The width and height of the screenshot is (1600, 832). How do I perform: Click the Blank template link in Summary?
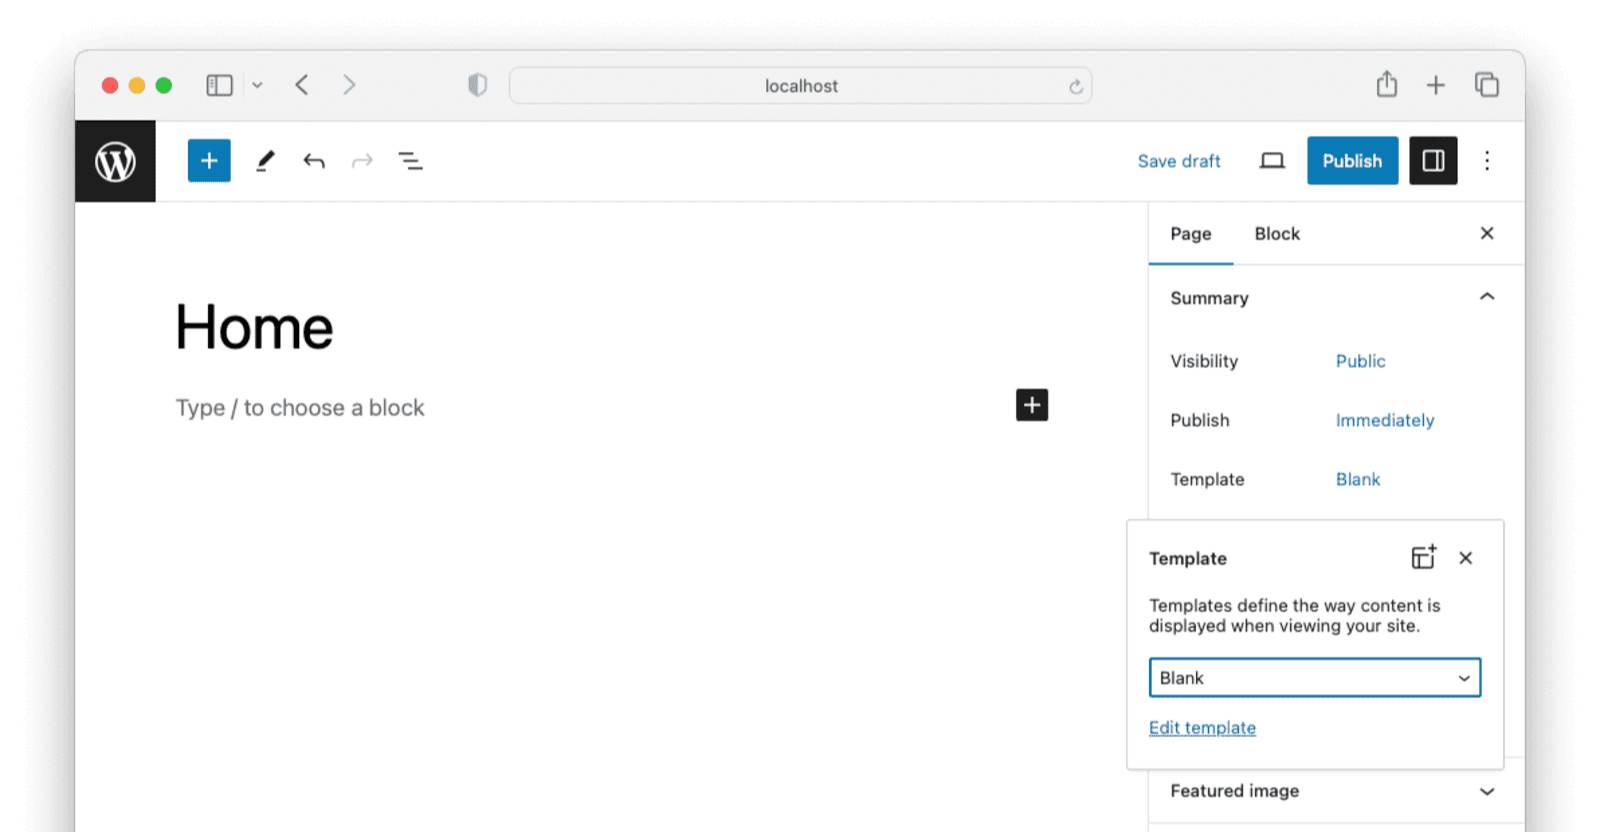(1358, 479)
